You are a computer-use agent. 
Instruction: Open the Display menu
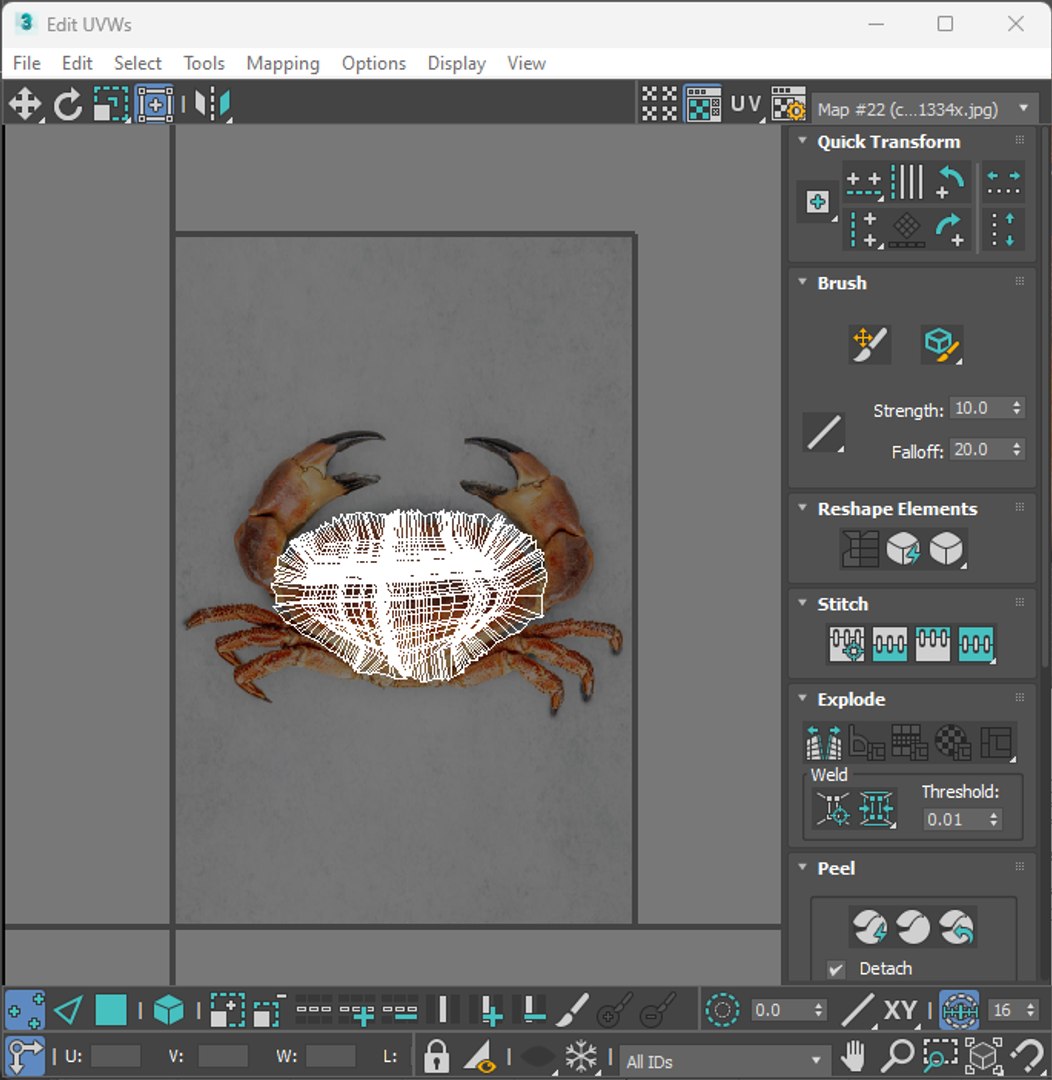click(x=456, y=63)
